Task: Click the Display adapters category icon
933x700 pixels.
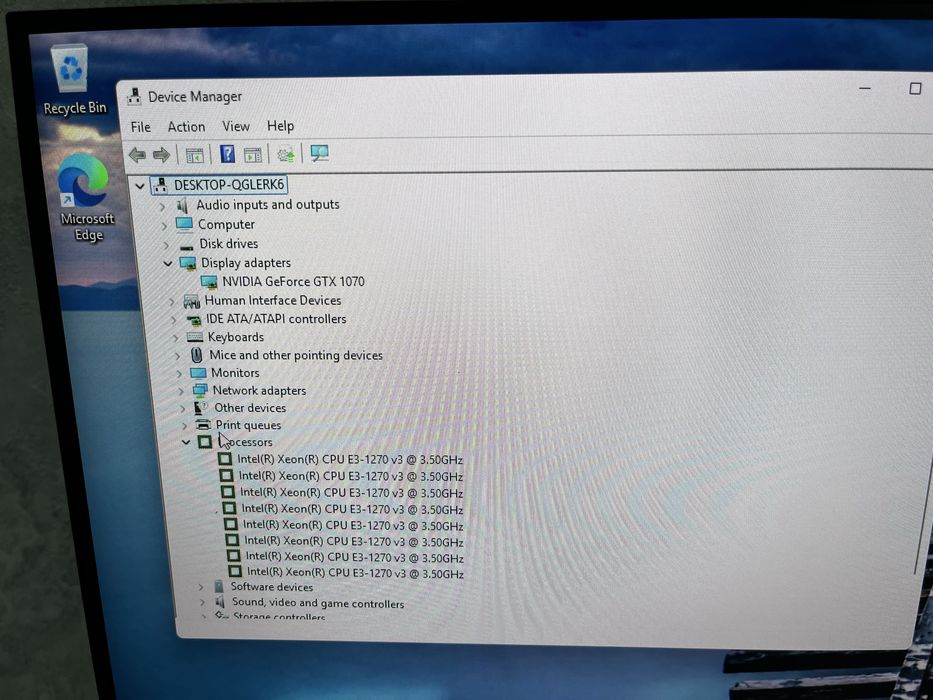Action: (188, 264)
